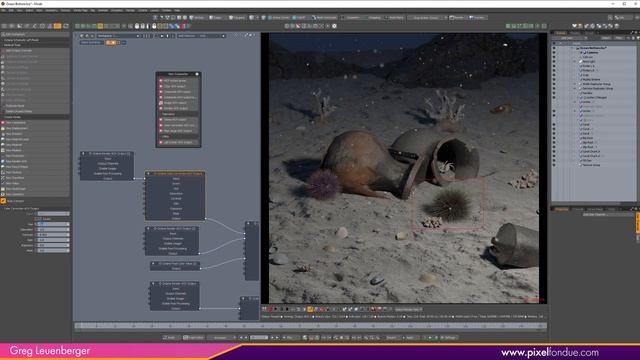Screen dimensions: 640x360
Task: Click the Audio button in the bottom bar
Action: coord(171,338)
